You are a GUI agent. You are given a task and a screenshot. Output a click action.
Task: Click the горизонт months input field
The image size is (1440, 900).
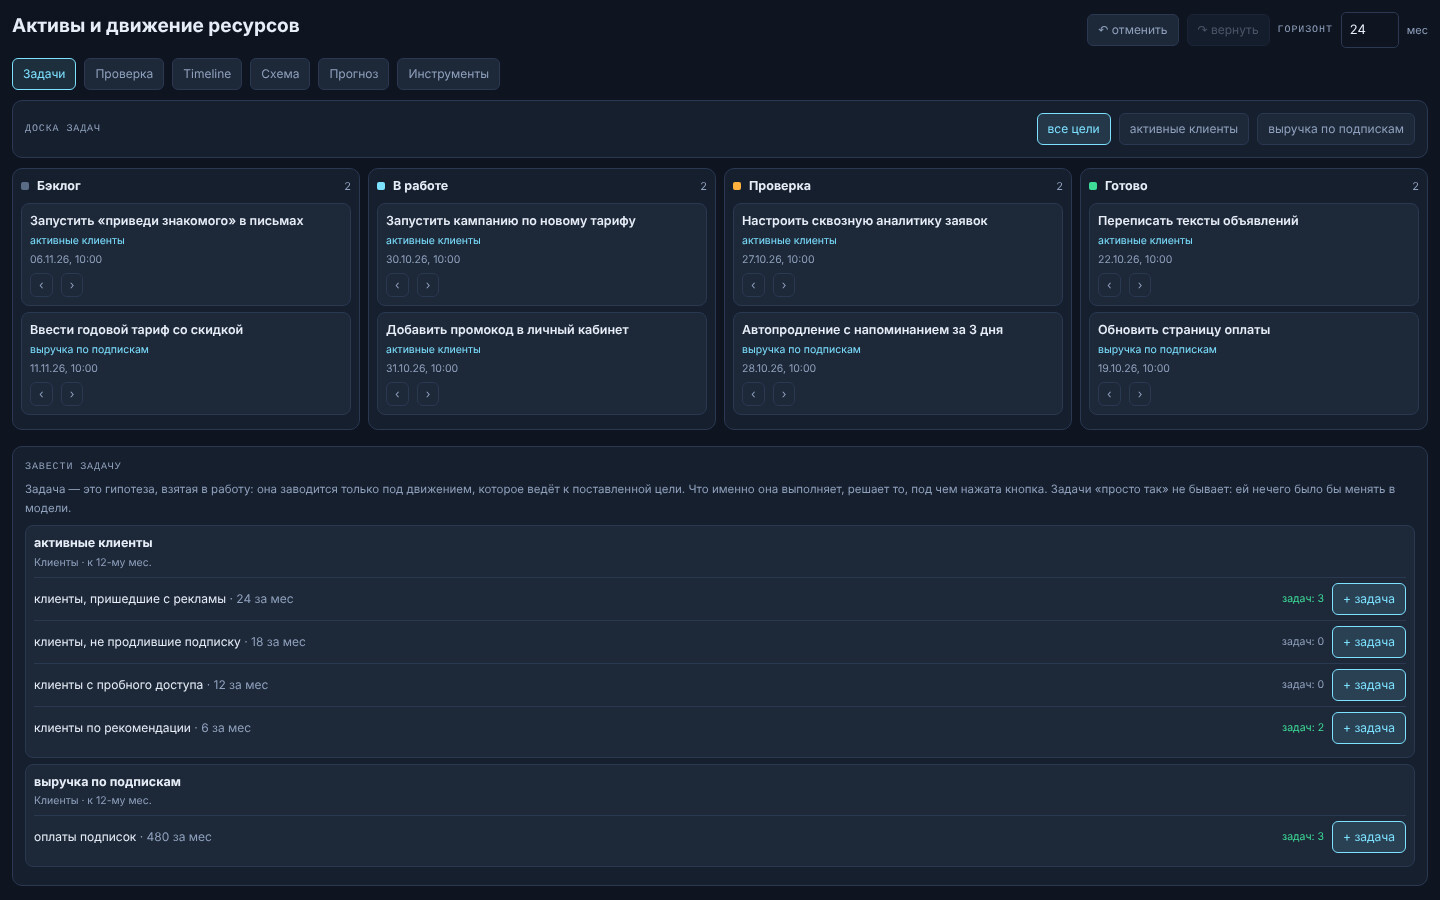click(1369, 30)
